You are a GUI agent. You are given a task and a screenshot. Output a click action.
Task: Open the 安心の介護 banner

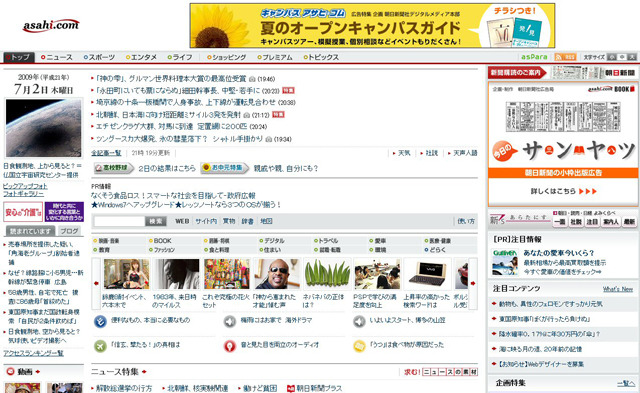(23, 212)
